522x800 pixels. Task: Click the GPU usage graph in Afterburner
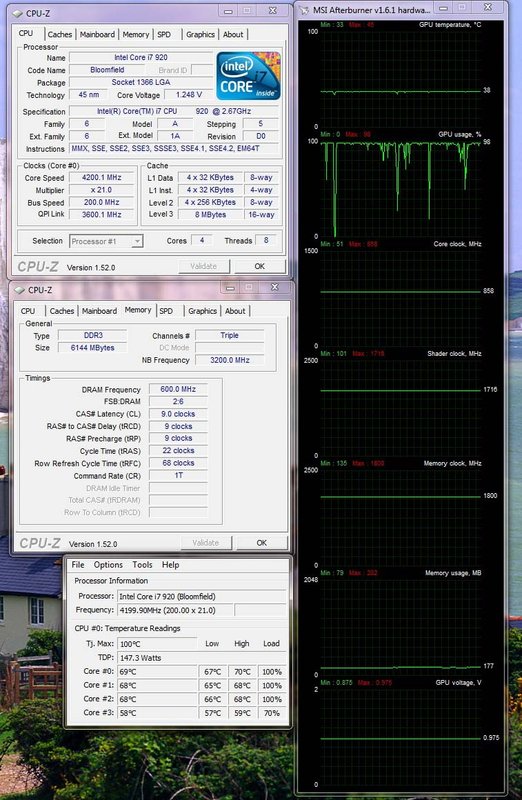401,189
